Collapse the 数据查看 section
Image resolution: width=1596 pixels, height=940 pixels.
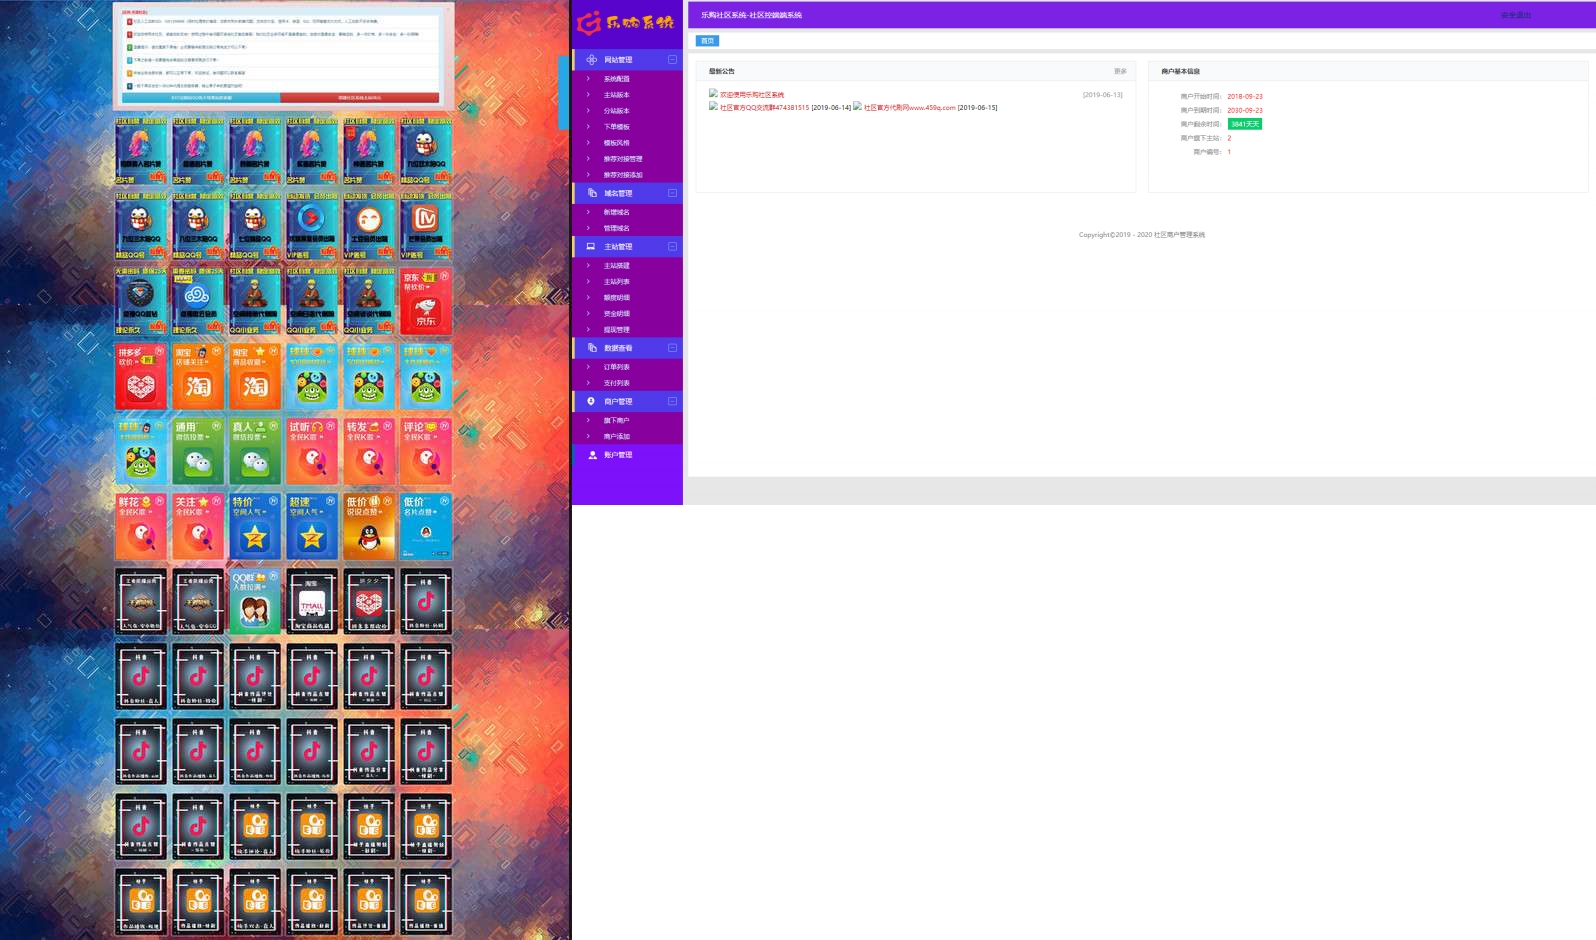click(x=672, y=348)
